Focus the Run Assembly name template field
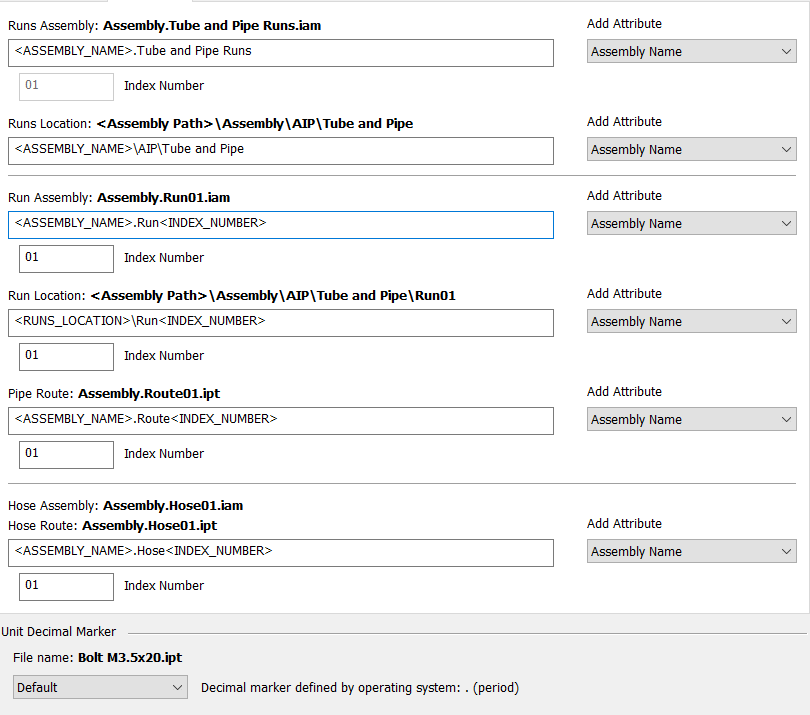 280,225
